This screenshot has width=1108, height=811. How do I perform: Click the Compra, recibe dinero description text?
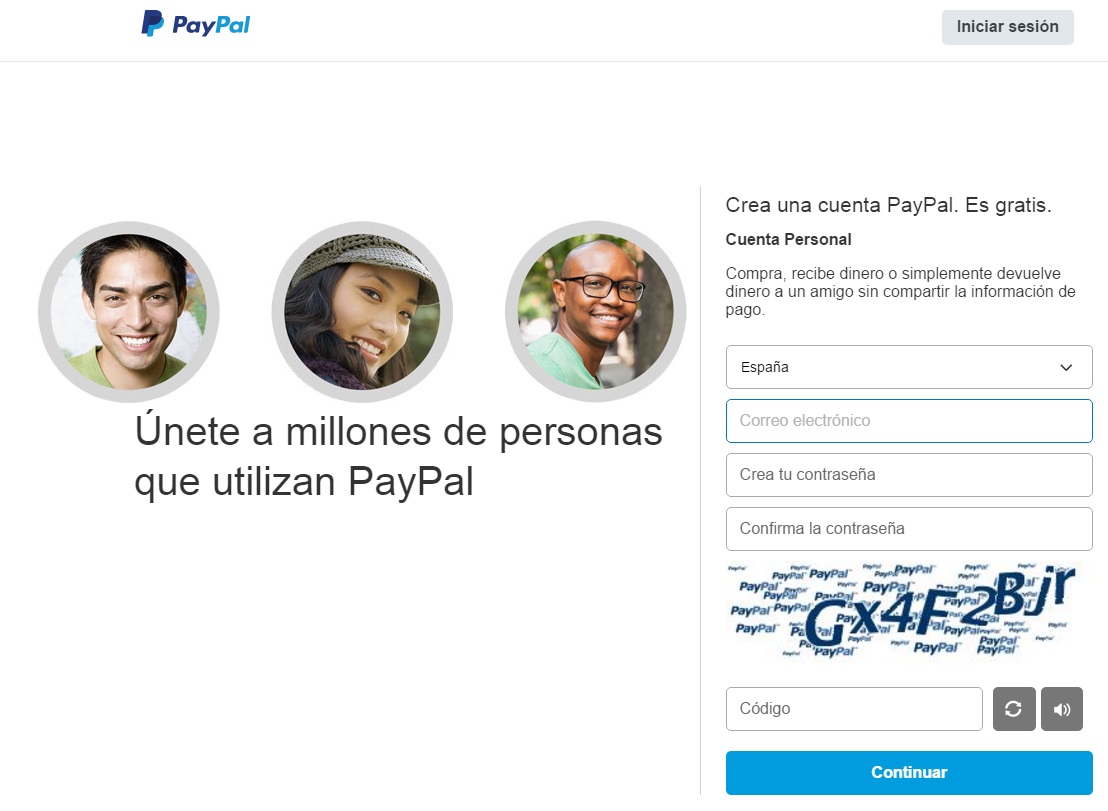tap(900, 291)
